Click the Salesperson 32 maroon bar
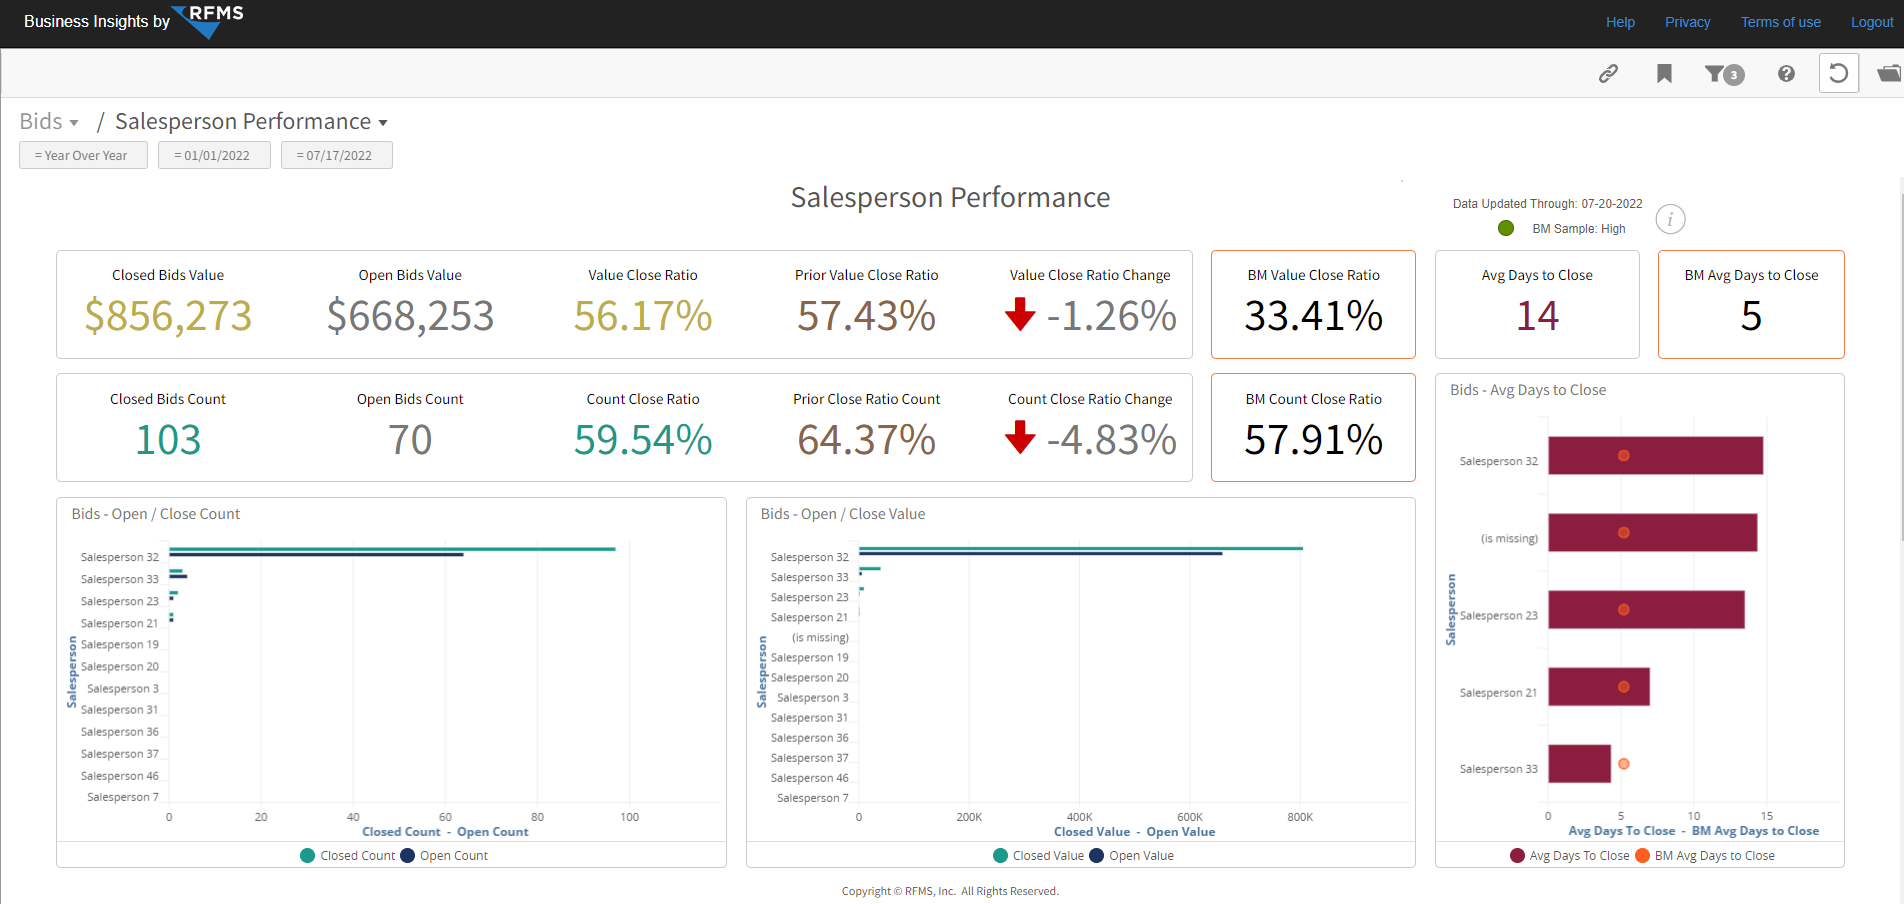This screenshot has width=1904, height=904. coord(1655,456)
